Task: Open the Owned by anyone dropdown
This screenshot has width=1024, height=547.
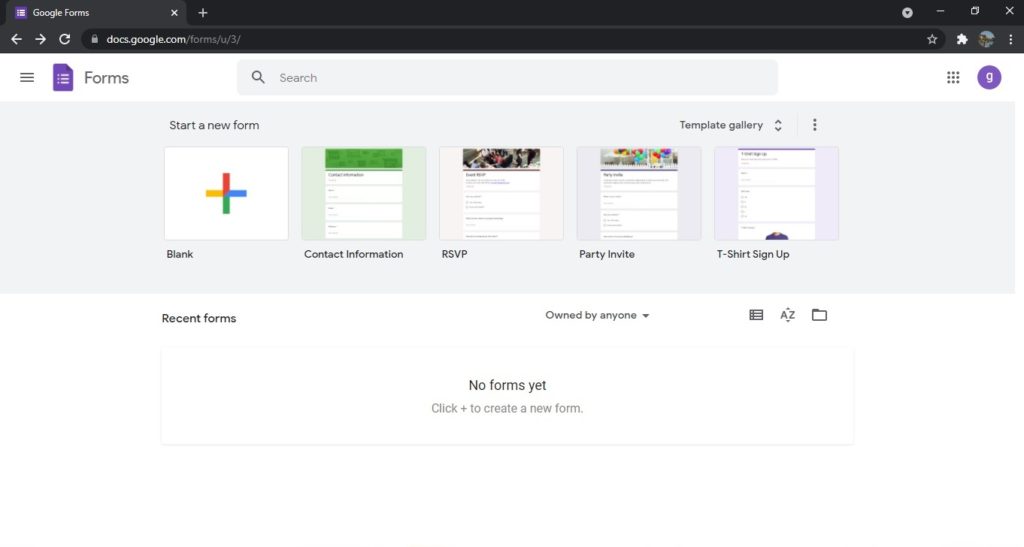Action: tap(597, 315)
